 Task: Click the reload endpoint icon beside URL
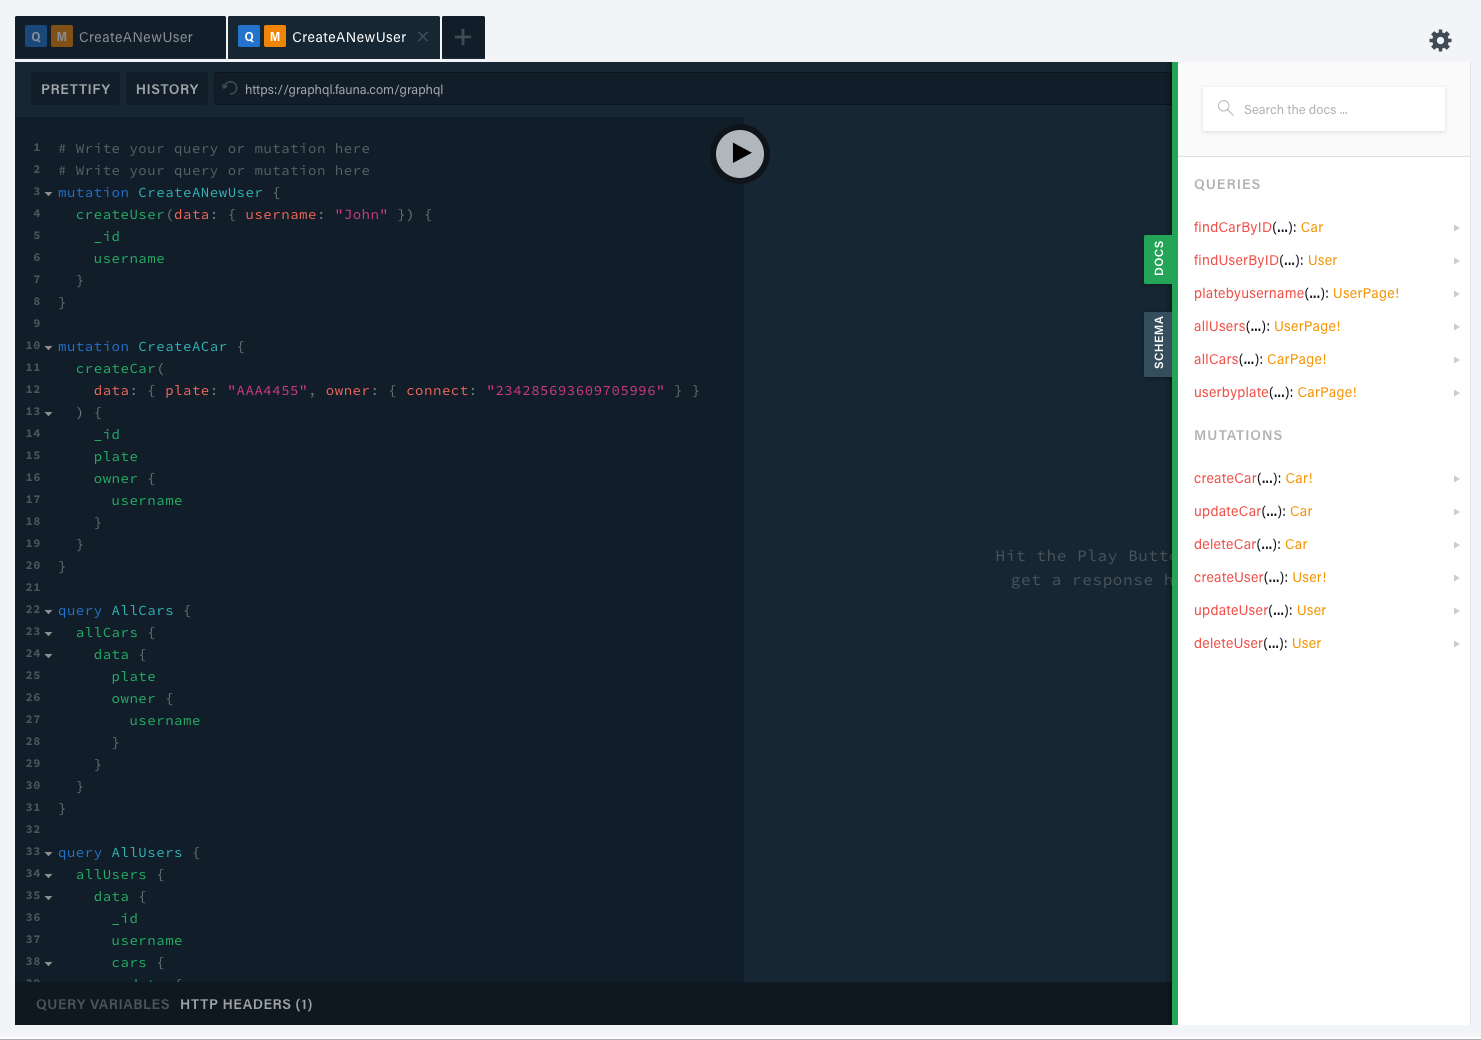coord(229,88)
